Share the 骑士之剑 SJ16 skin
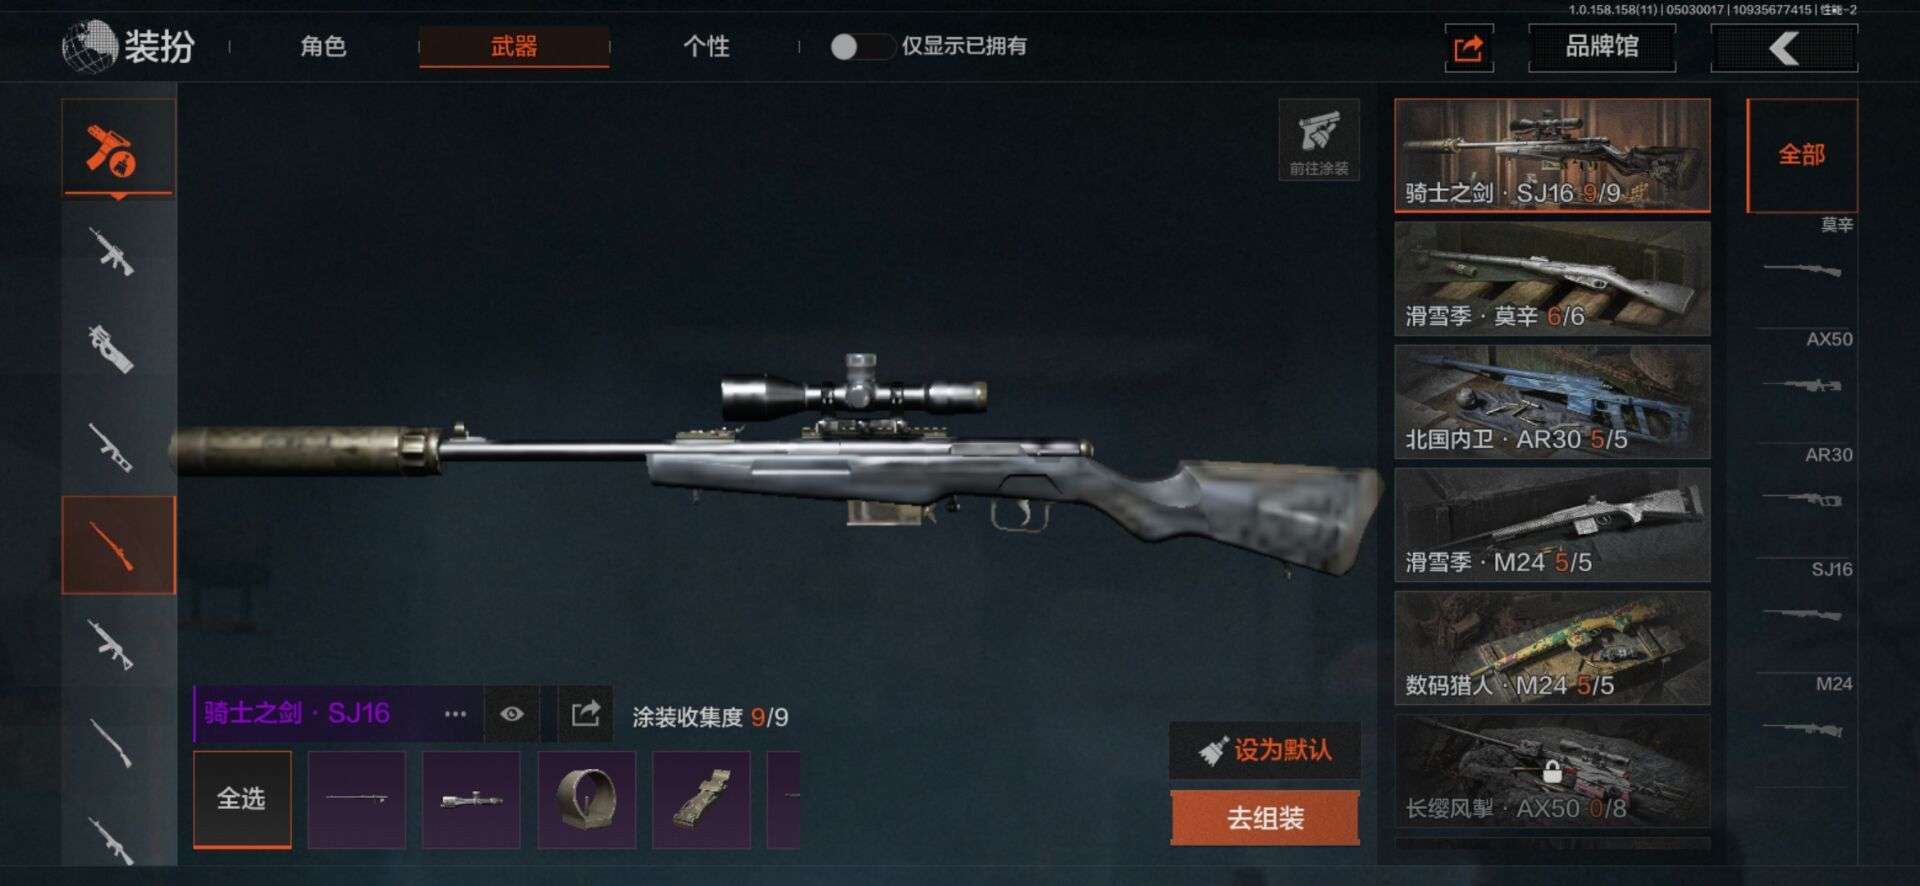1920x886 pixels. pyautogui.click(x=585, y=714)
